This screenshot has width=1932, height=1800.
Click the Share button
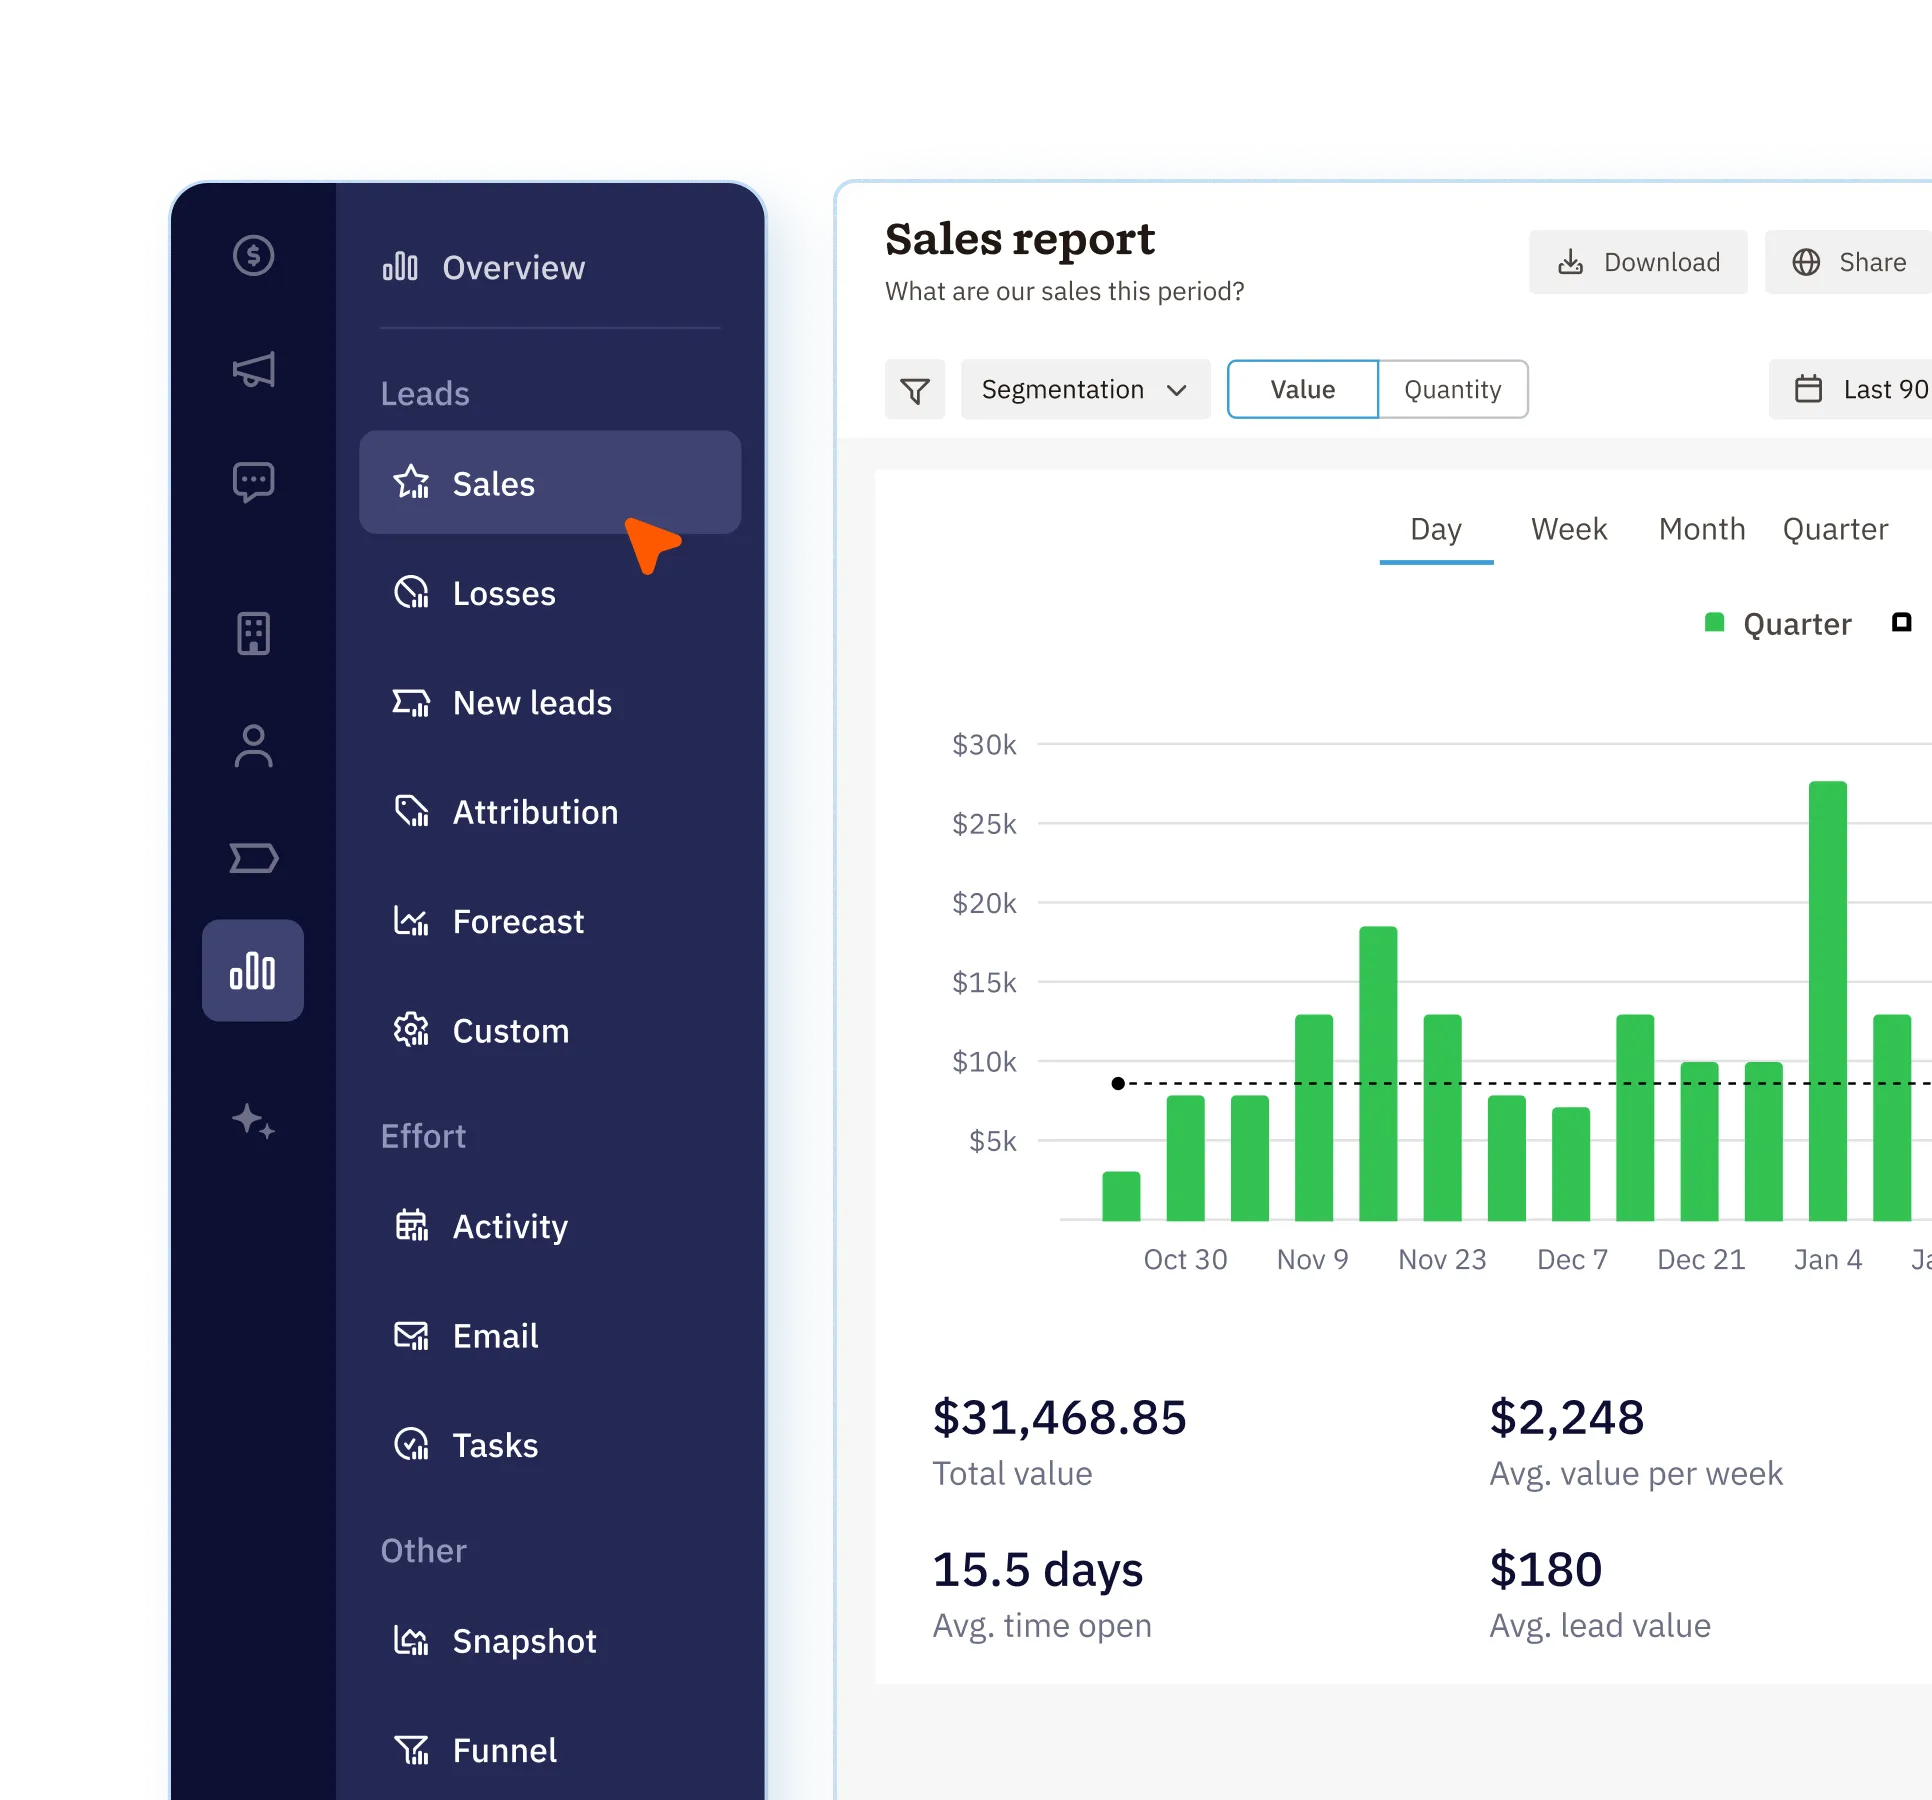click(x=1850, y=262)
